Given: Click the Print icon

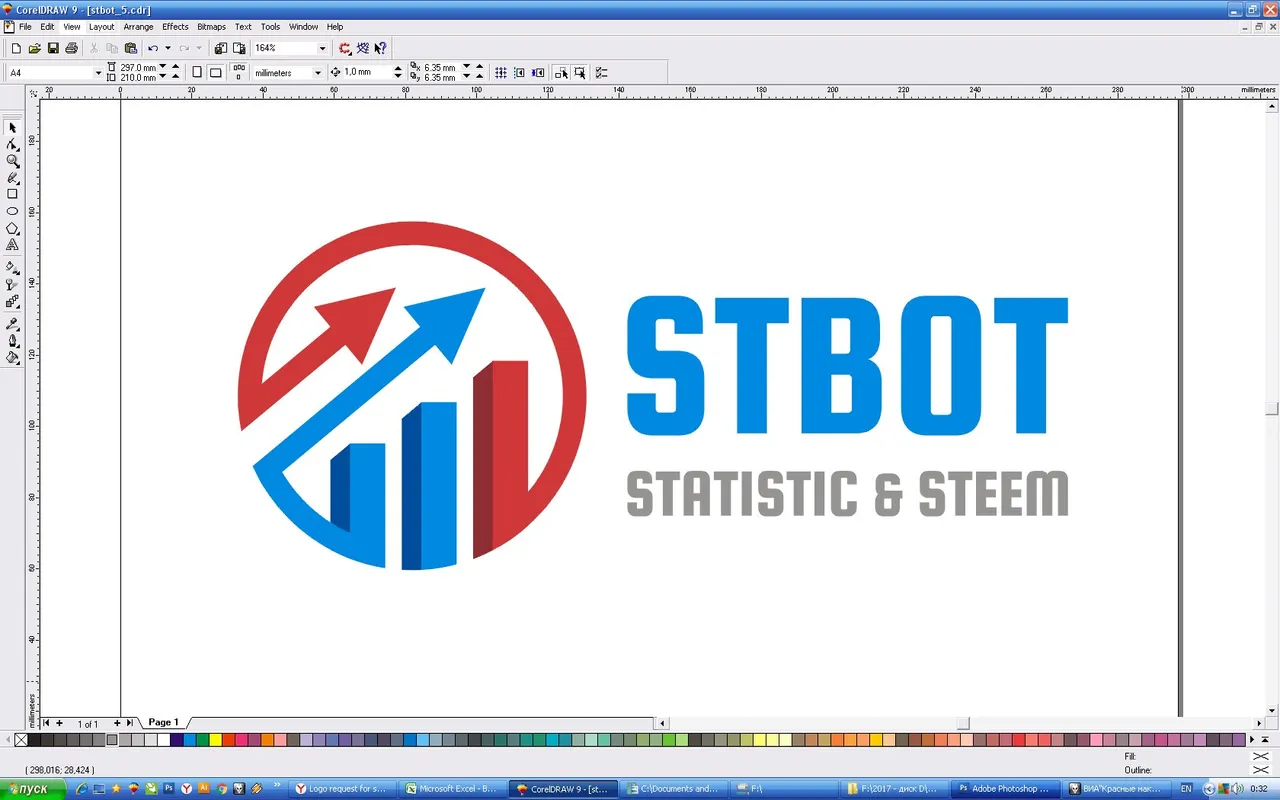Looking at the screenshot, I should pyautogui.click(x=71, y=48).
